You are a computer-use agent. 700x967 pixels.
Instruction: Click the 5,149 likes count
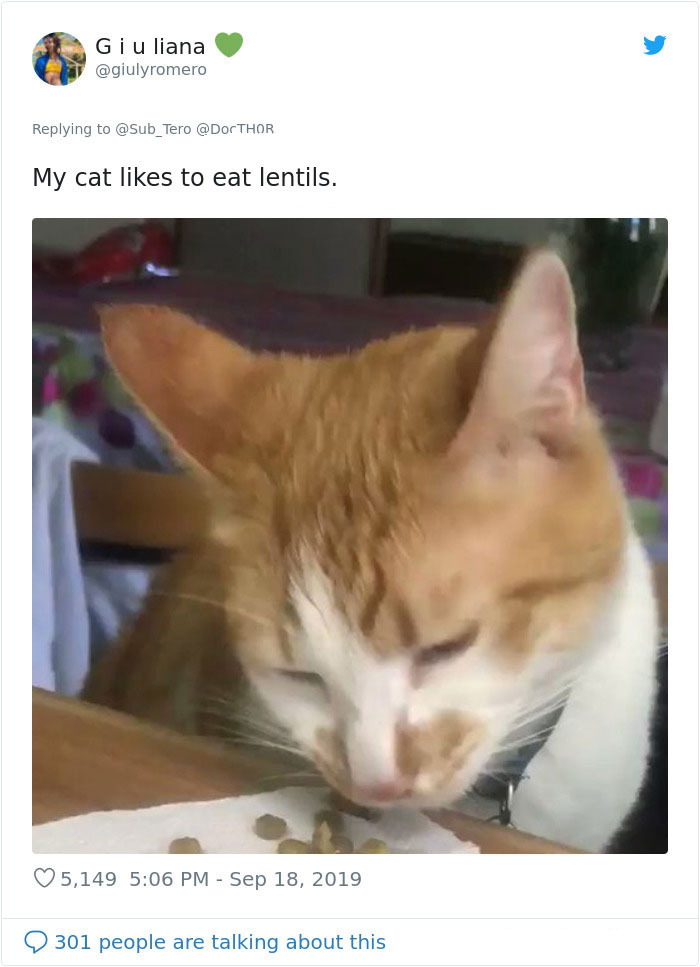click(x=88, y=879)
